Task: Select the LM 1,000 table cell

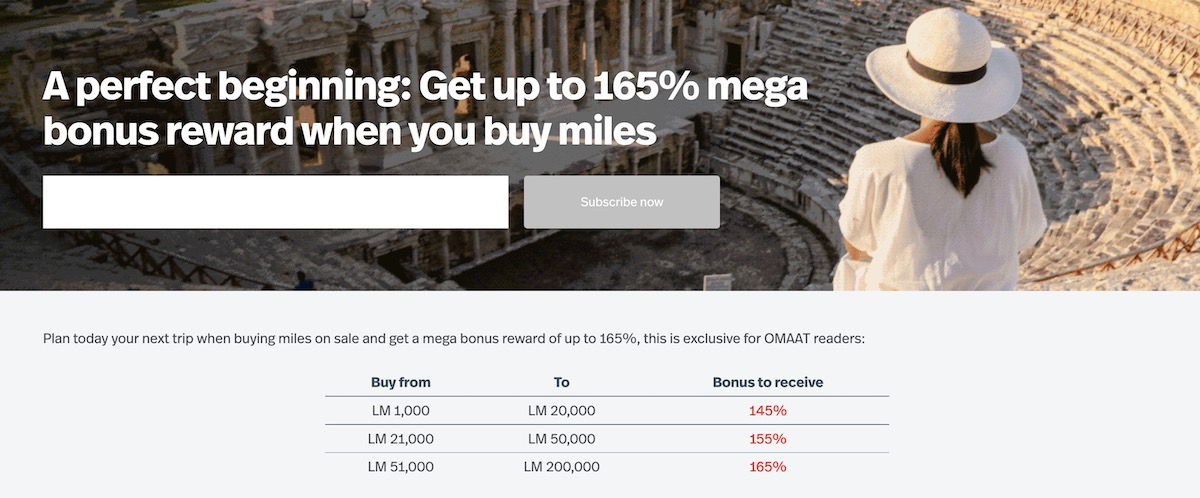Action: pyautogui.click(x=401, y=410)
